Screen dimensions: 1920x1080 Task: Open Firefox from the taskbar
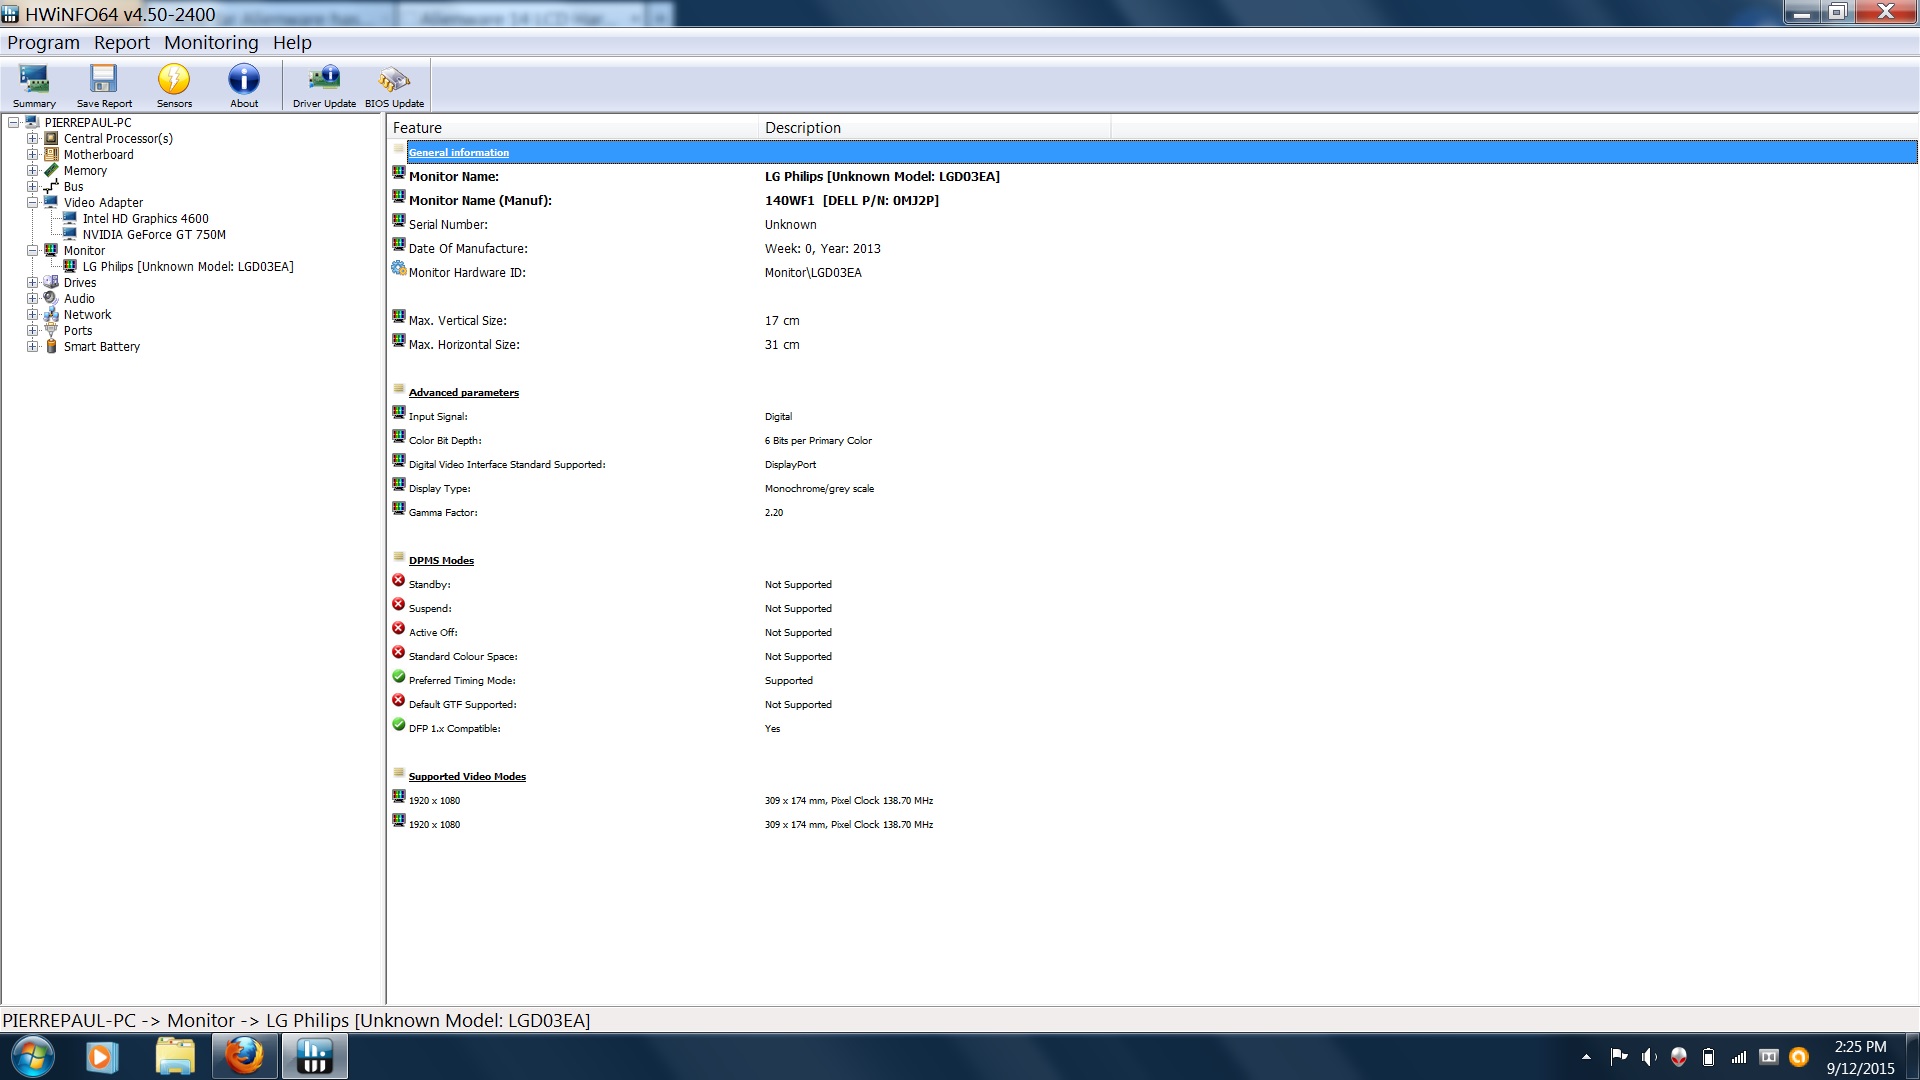click(243, 1056)
